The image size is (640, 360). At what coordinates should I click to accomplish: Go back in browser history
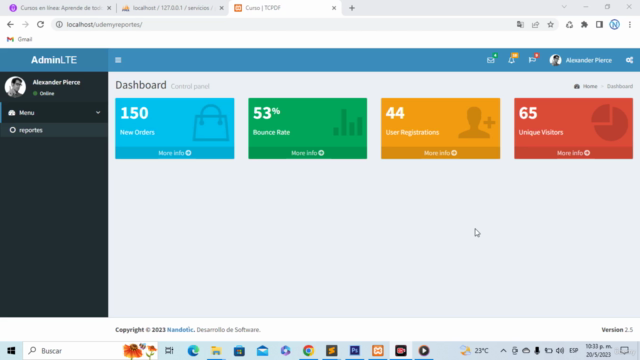point(10,24)
